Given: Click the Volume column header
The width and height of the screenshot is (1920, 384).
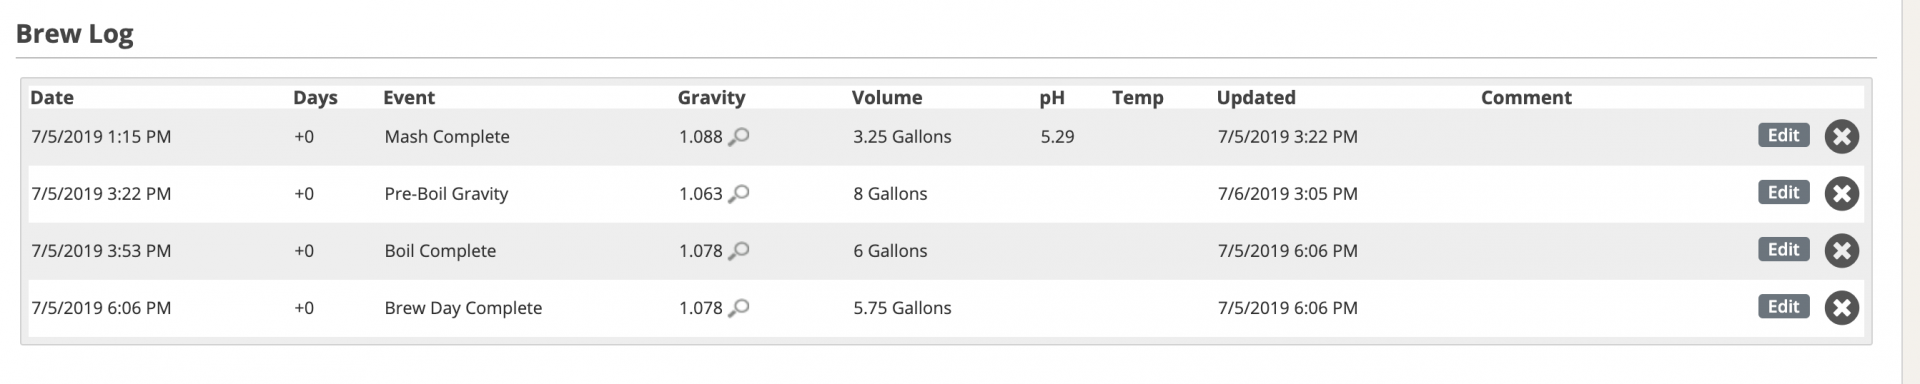Looking at the screenshot, I should tap(887, 97).
